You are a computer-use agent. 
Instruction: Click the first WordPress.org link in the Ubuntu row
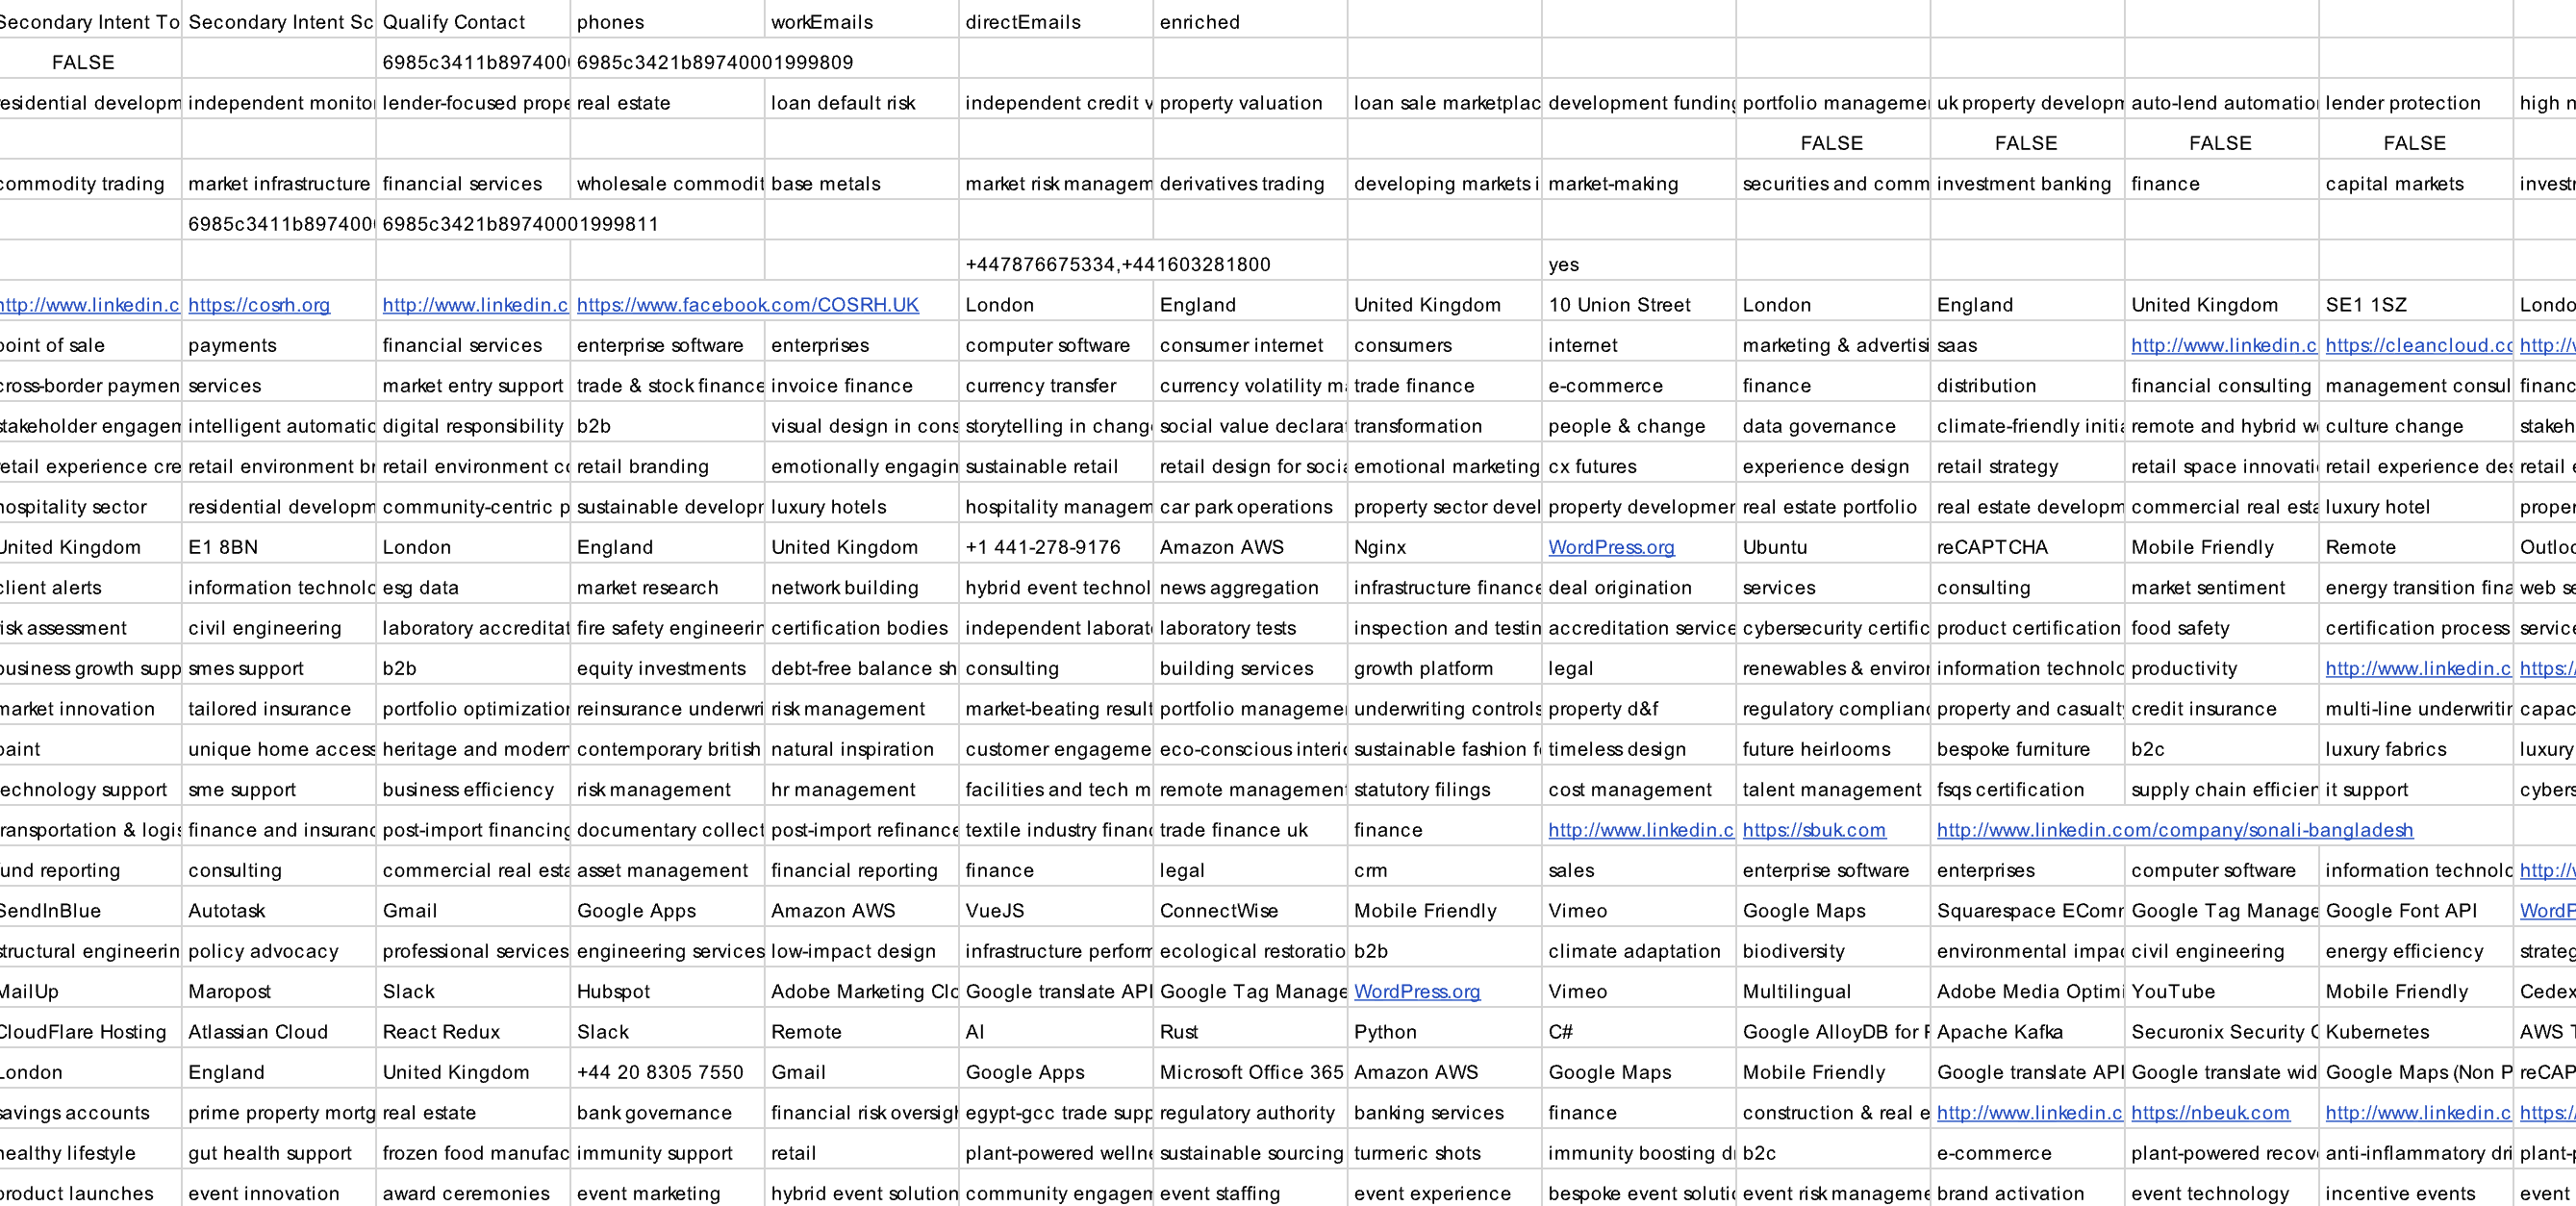tap(1610, 548)
